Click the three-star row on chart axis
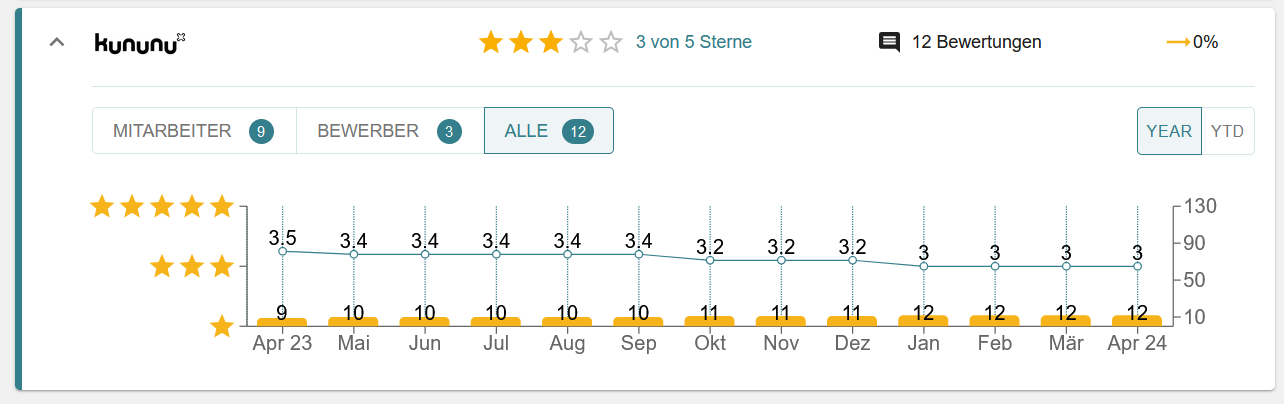 [x=191, y=267]
